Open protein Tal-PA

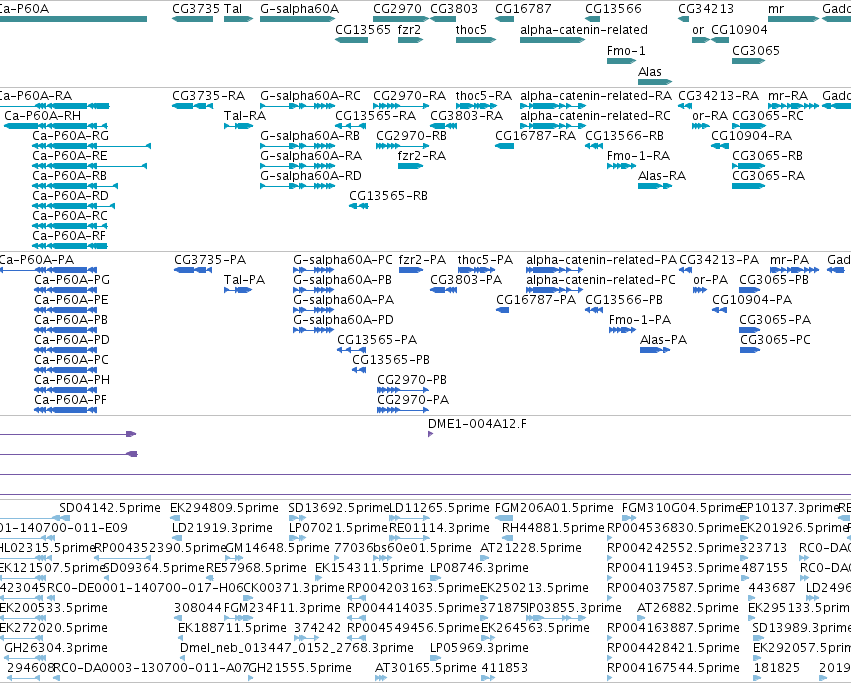click(x=244, y=280)
